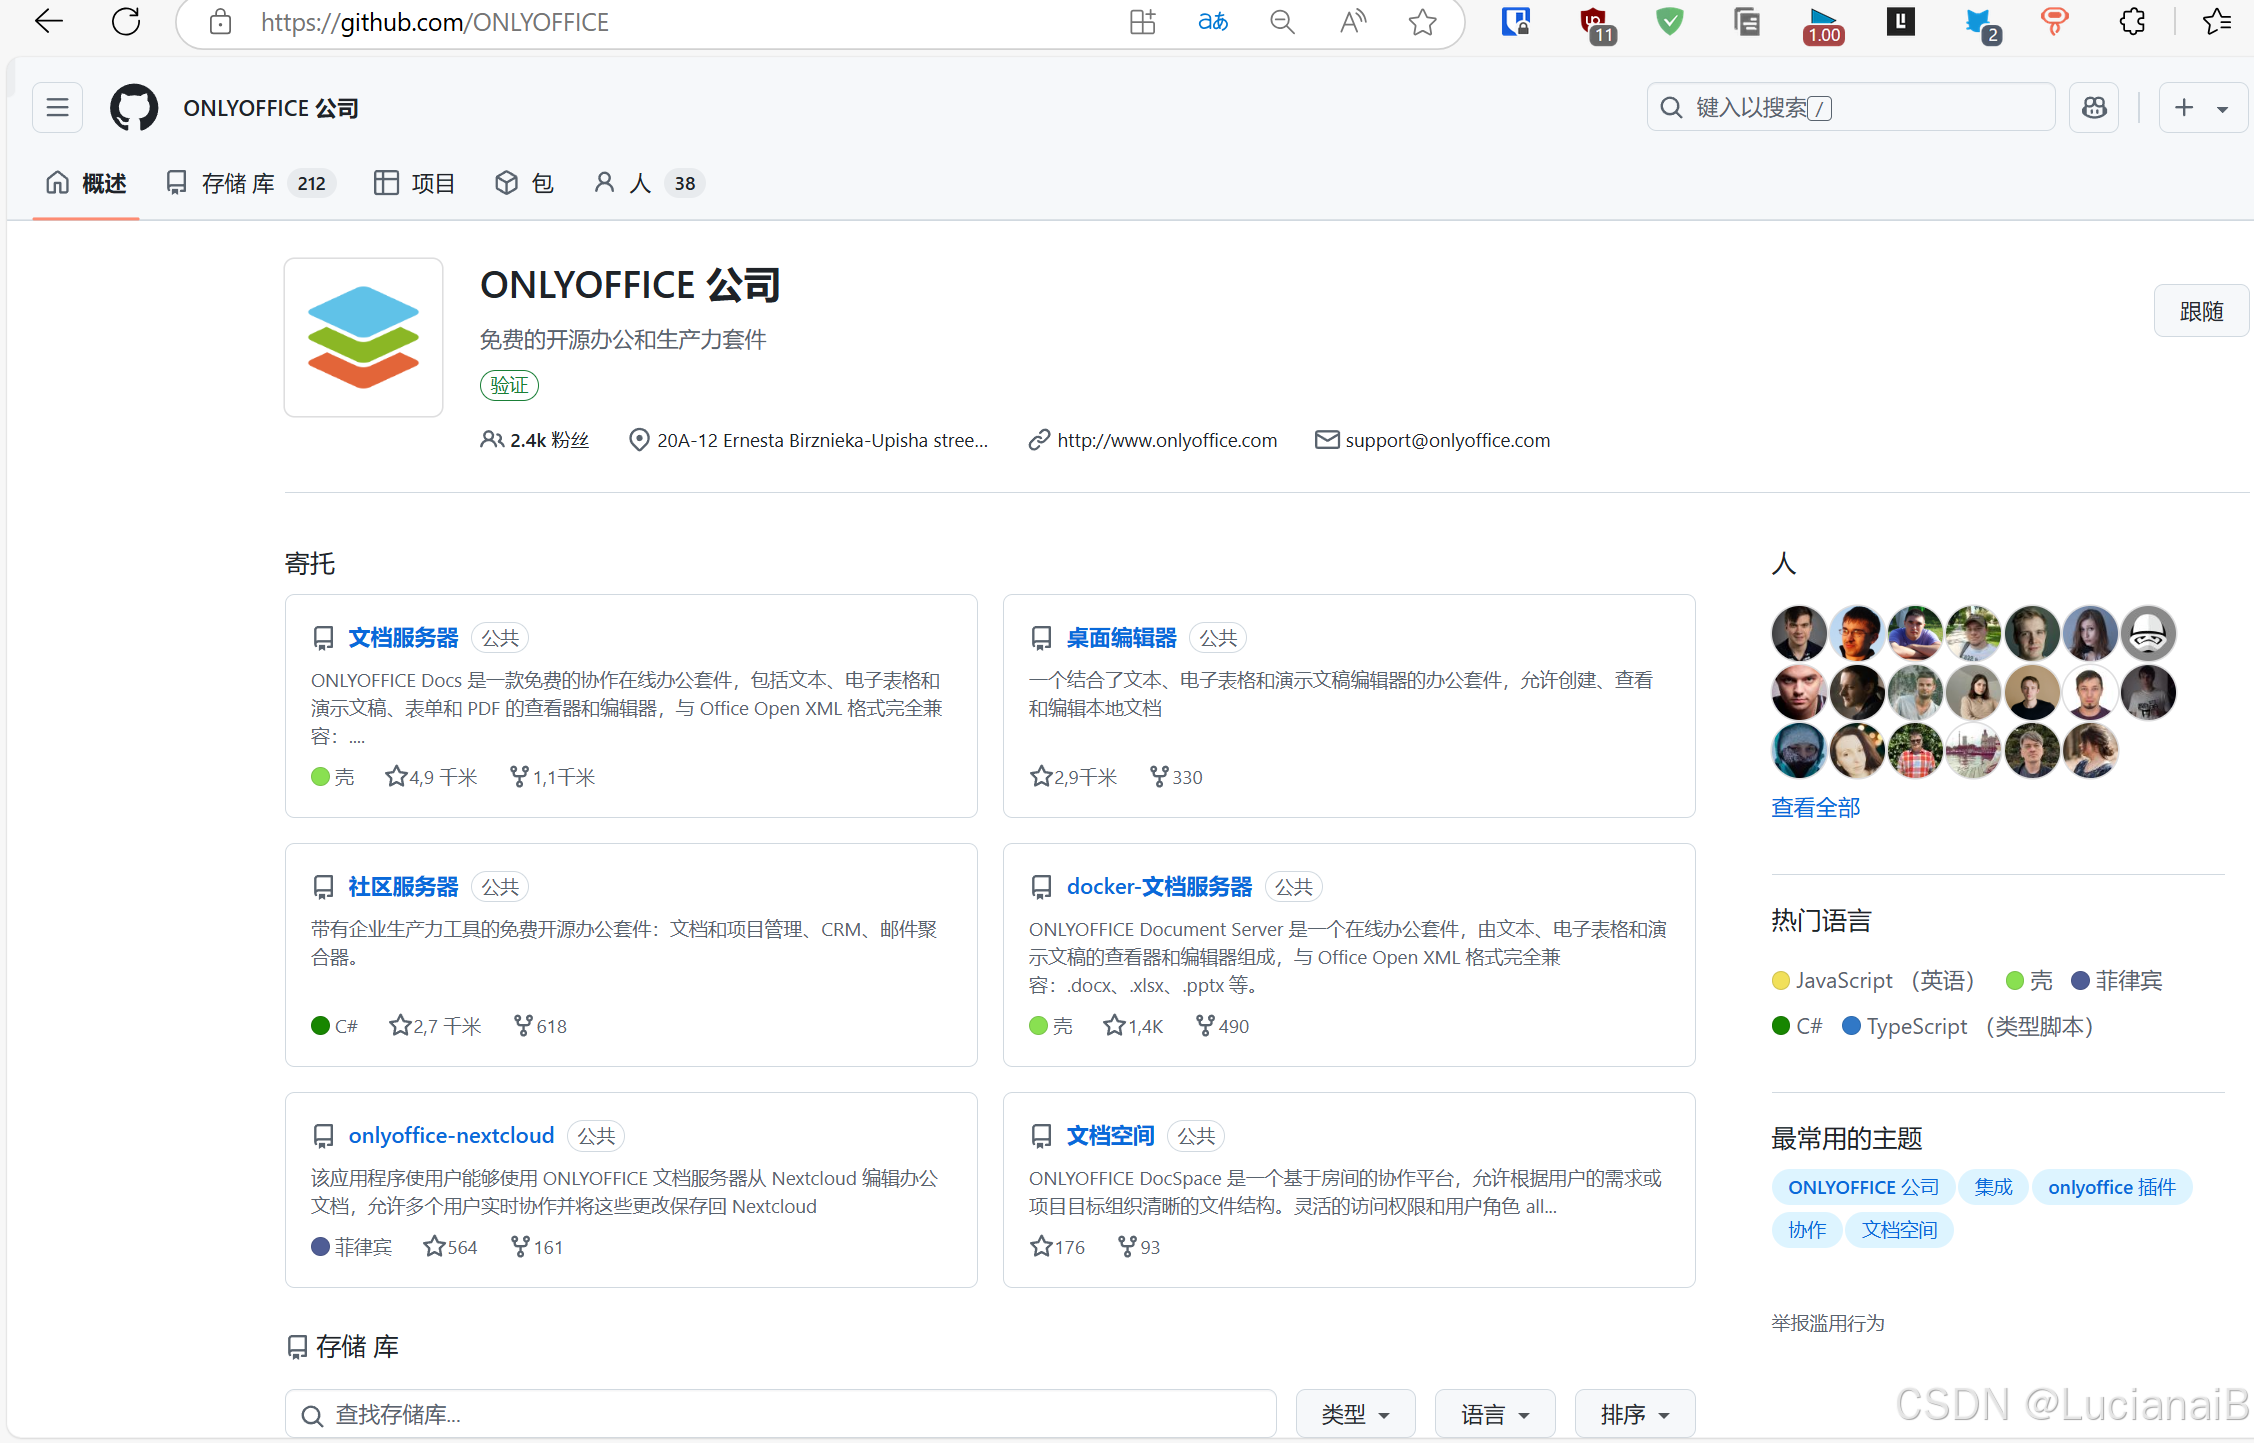Open the hamburger navigation menu
This screenshot has height=1443, width=2254.
point(57,108)
